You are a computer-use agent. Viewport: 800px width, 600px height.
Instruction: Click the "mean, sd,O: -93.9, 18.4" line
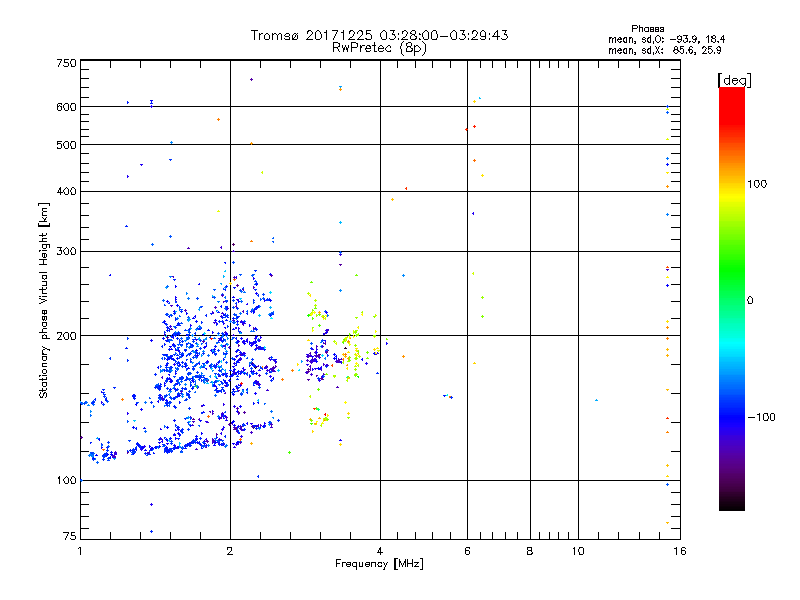(666, 39)
